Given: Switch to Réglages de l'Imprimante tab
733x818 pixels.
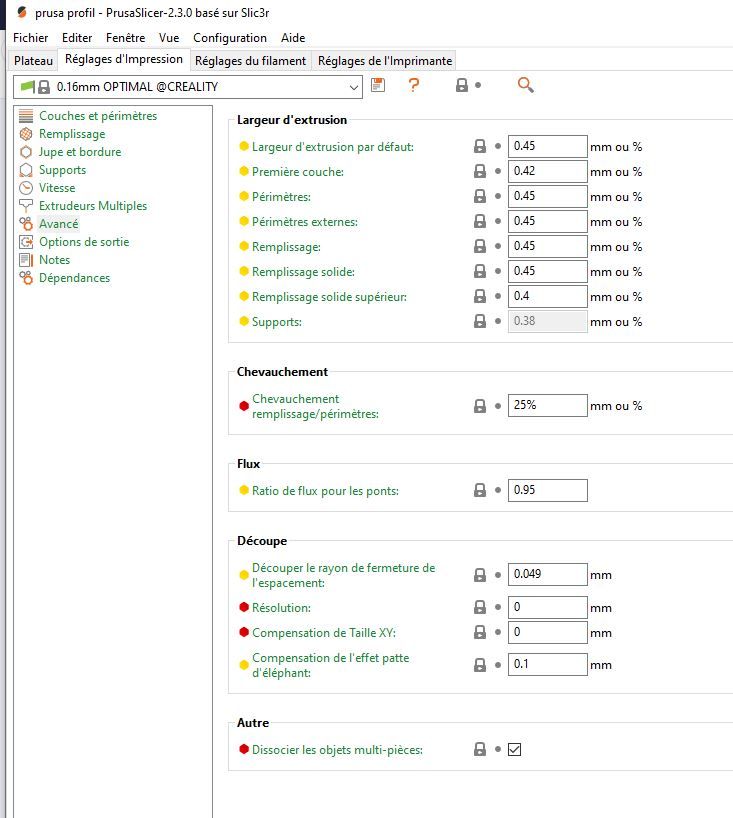Looking at the screenshot, I should tap(384, 61).
